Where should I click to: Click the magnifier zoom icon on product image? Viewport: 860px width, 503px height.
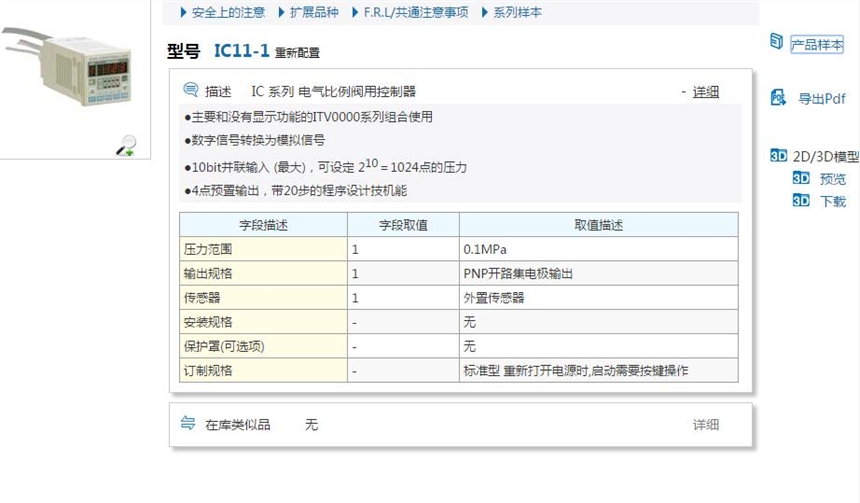click(126, 145)
